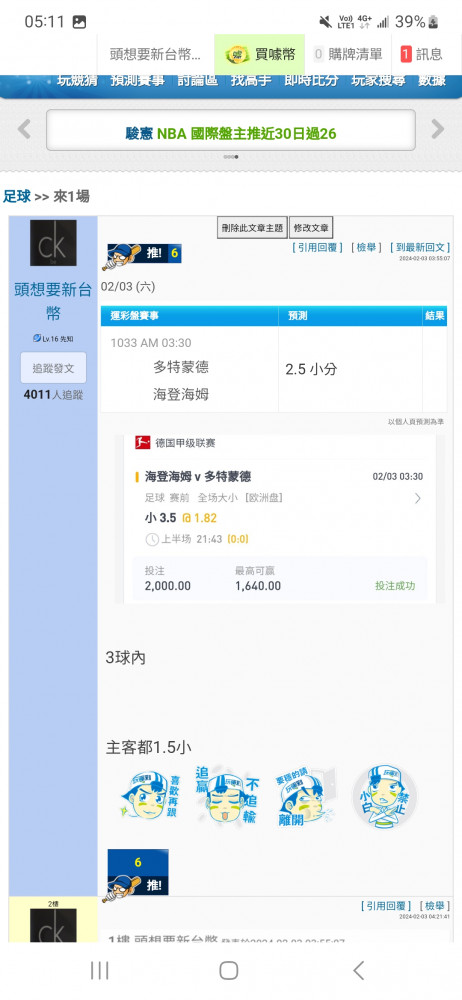Click the Lv.16 先知 level badge

pyautogui.click(x=53, y=339)
